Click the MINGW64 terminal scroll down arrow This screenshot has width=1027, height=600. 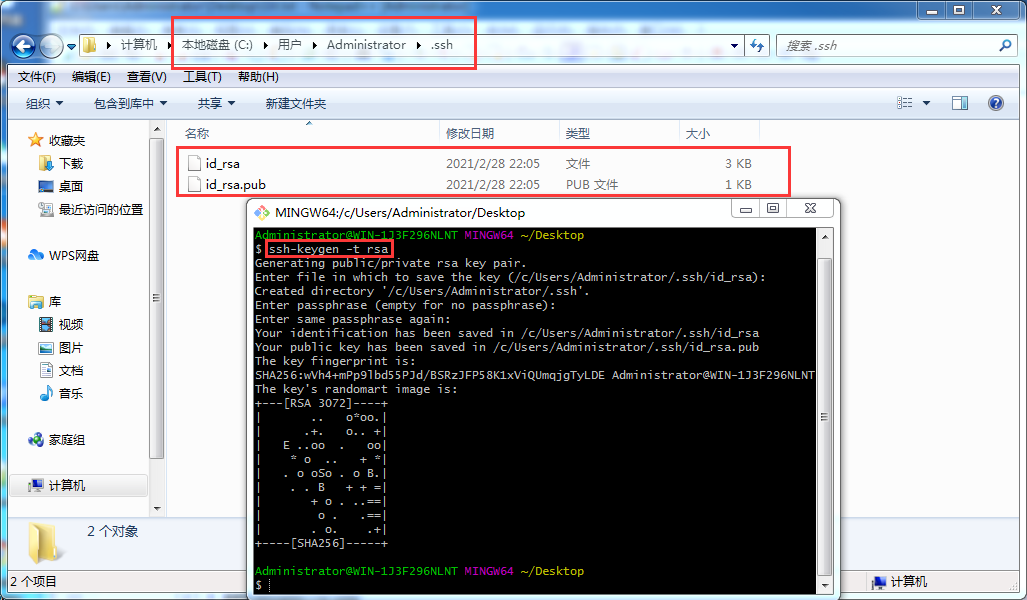pos(825,585)
